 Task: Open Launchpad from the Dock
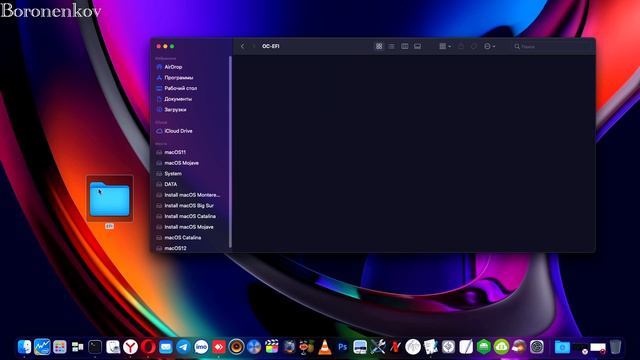(60, 347)
